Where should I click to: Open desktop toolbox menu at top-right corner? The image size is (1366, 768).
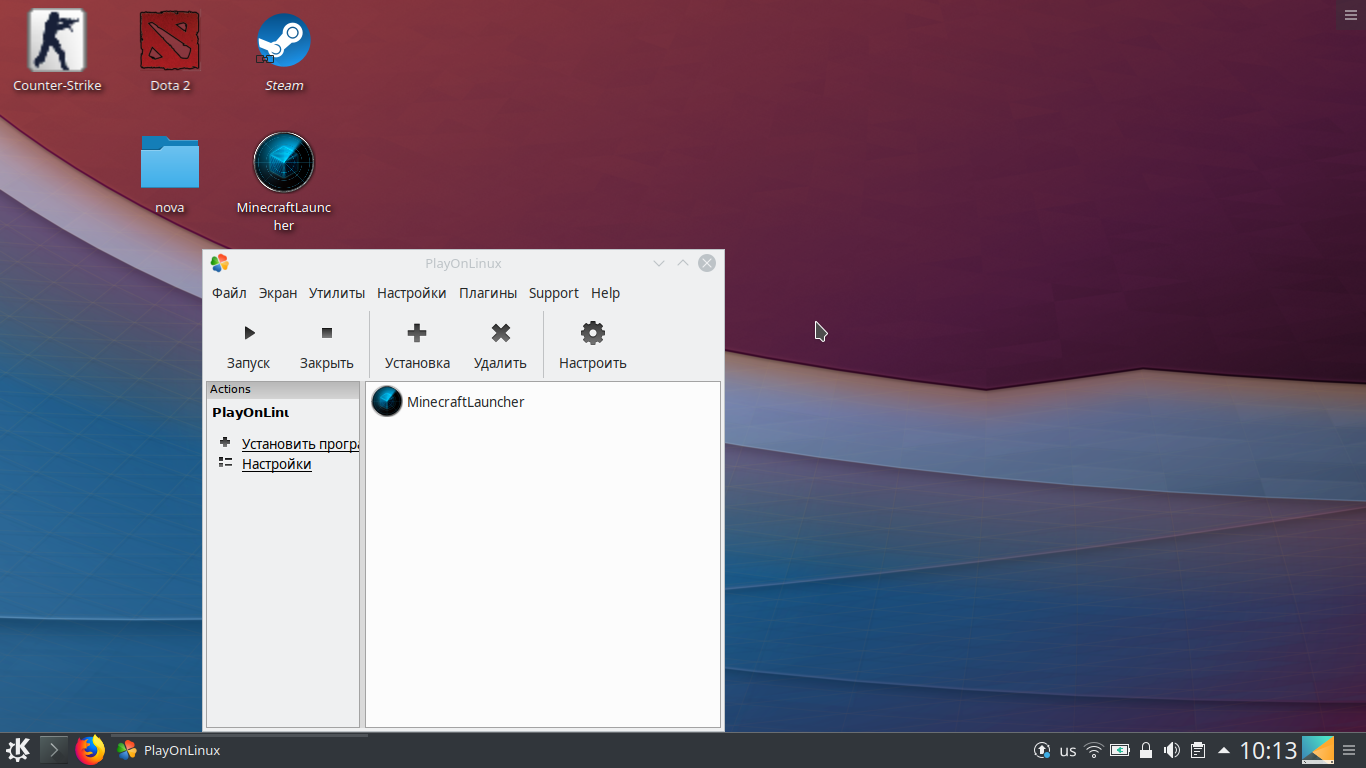[x=1350, y=13]
